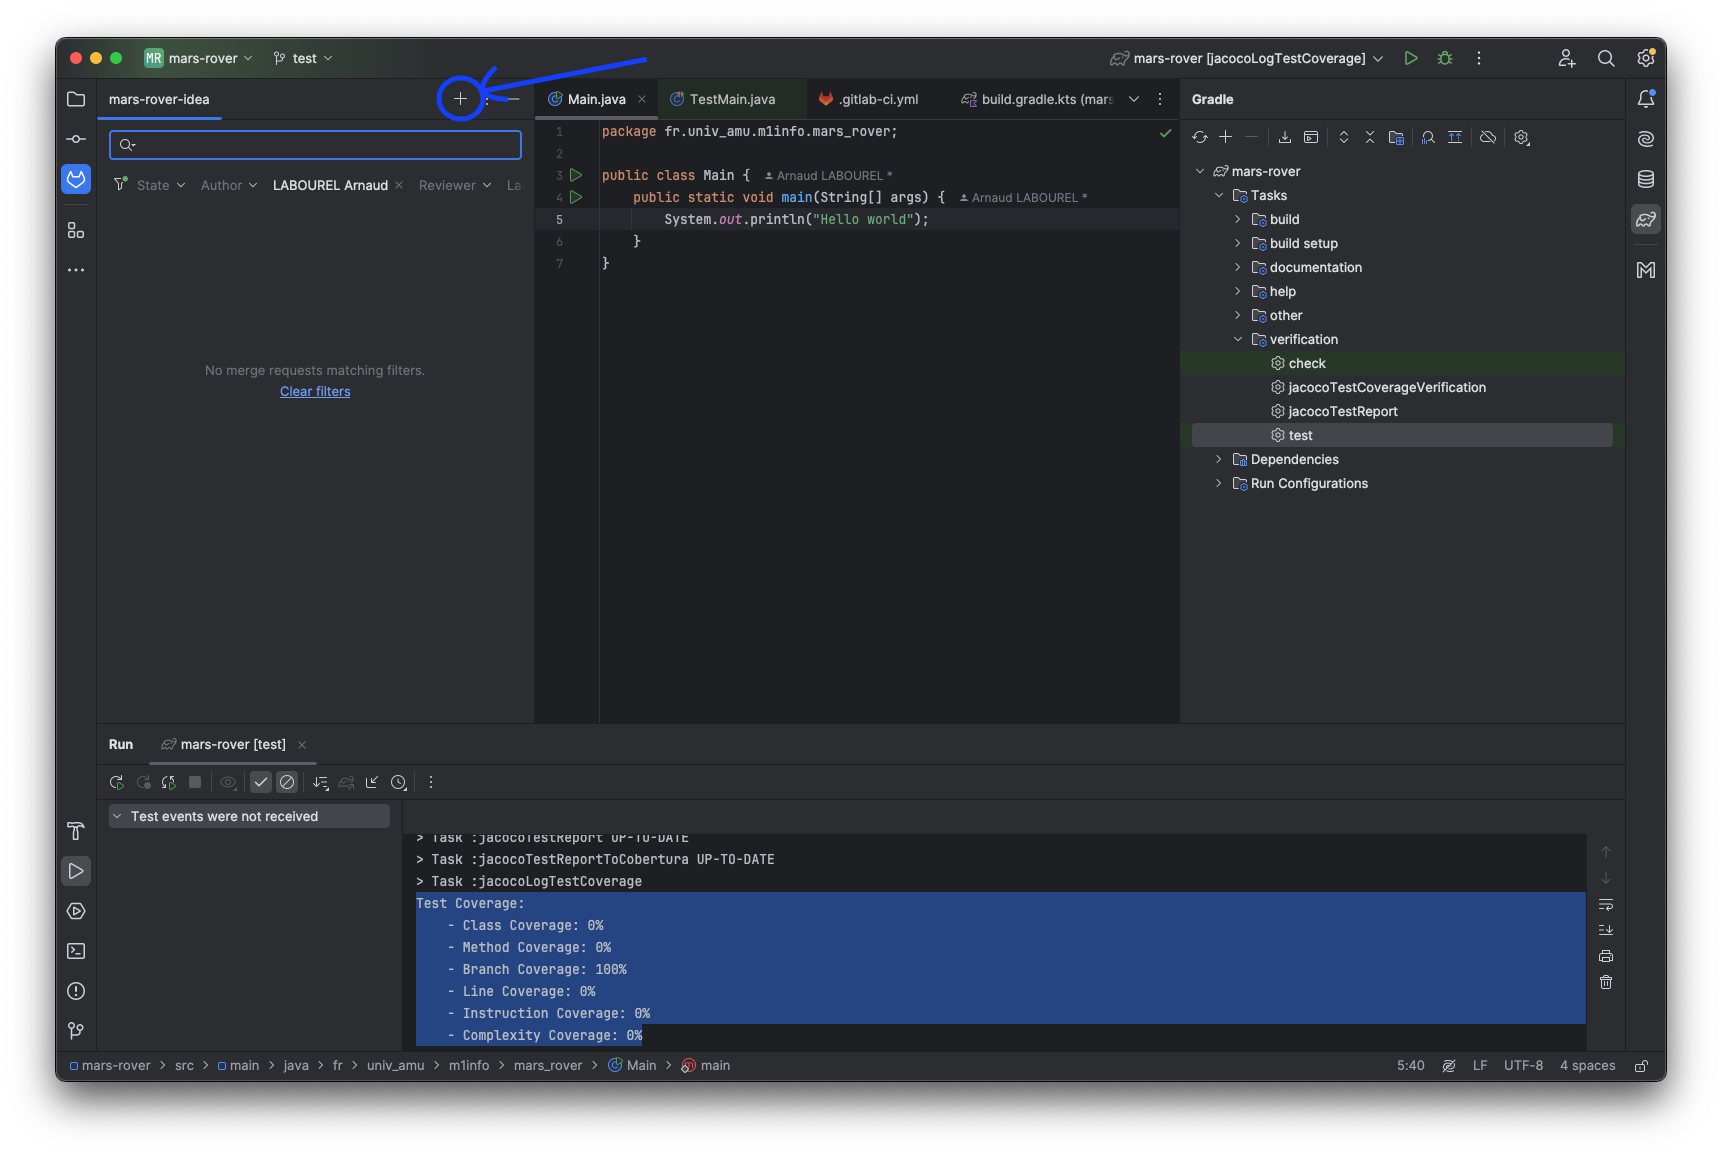Toggle Gradle offline mode
The width and height of the screenshot is (1722, 1155).
[1488, 137]
